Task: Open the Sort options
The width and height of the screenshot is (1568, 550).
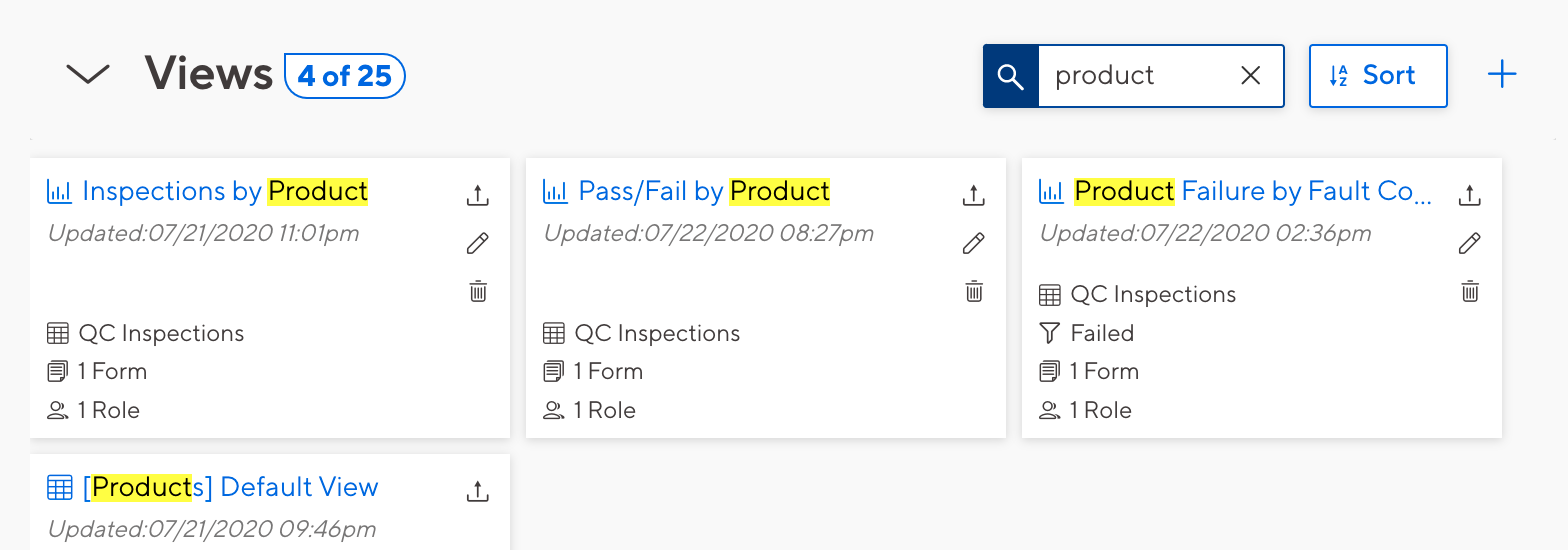Action: pos(1377,76)
